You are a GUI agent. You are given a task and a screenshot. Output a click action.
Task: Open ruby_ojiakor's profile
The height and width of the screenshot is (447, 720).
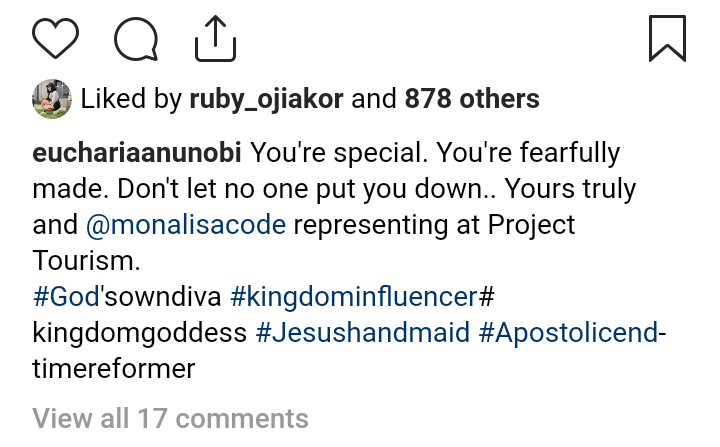pos(267,100)
